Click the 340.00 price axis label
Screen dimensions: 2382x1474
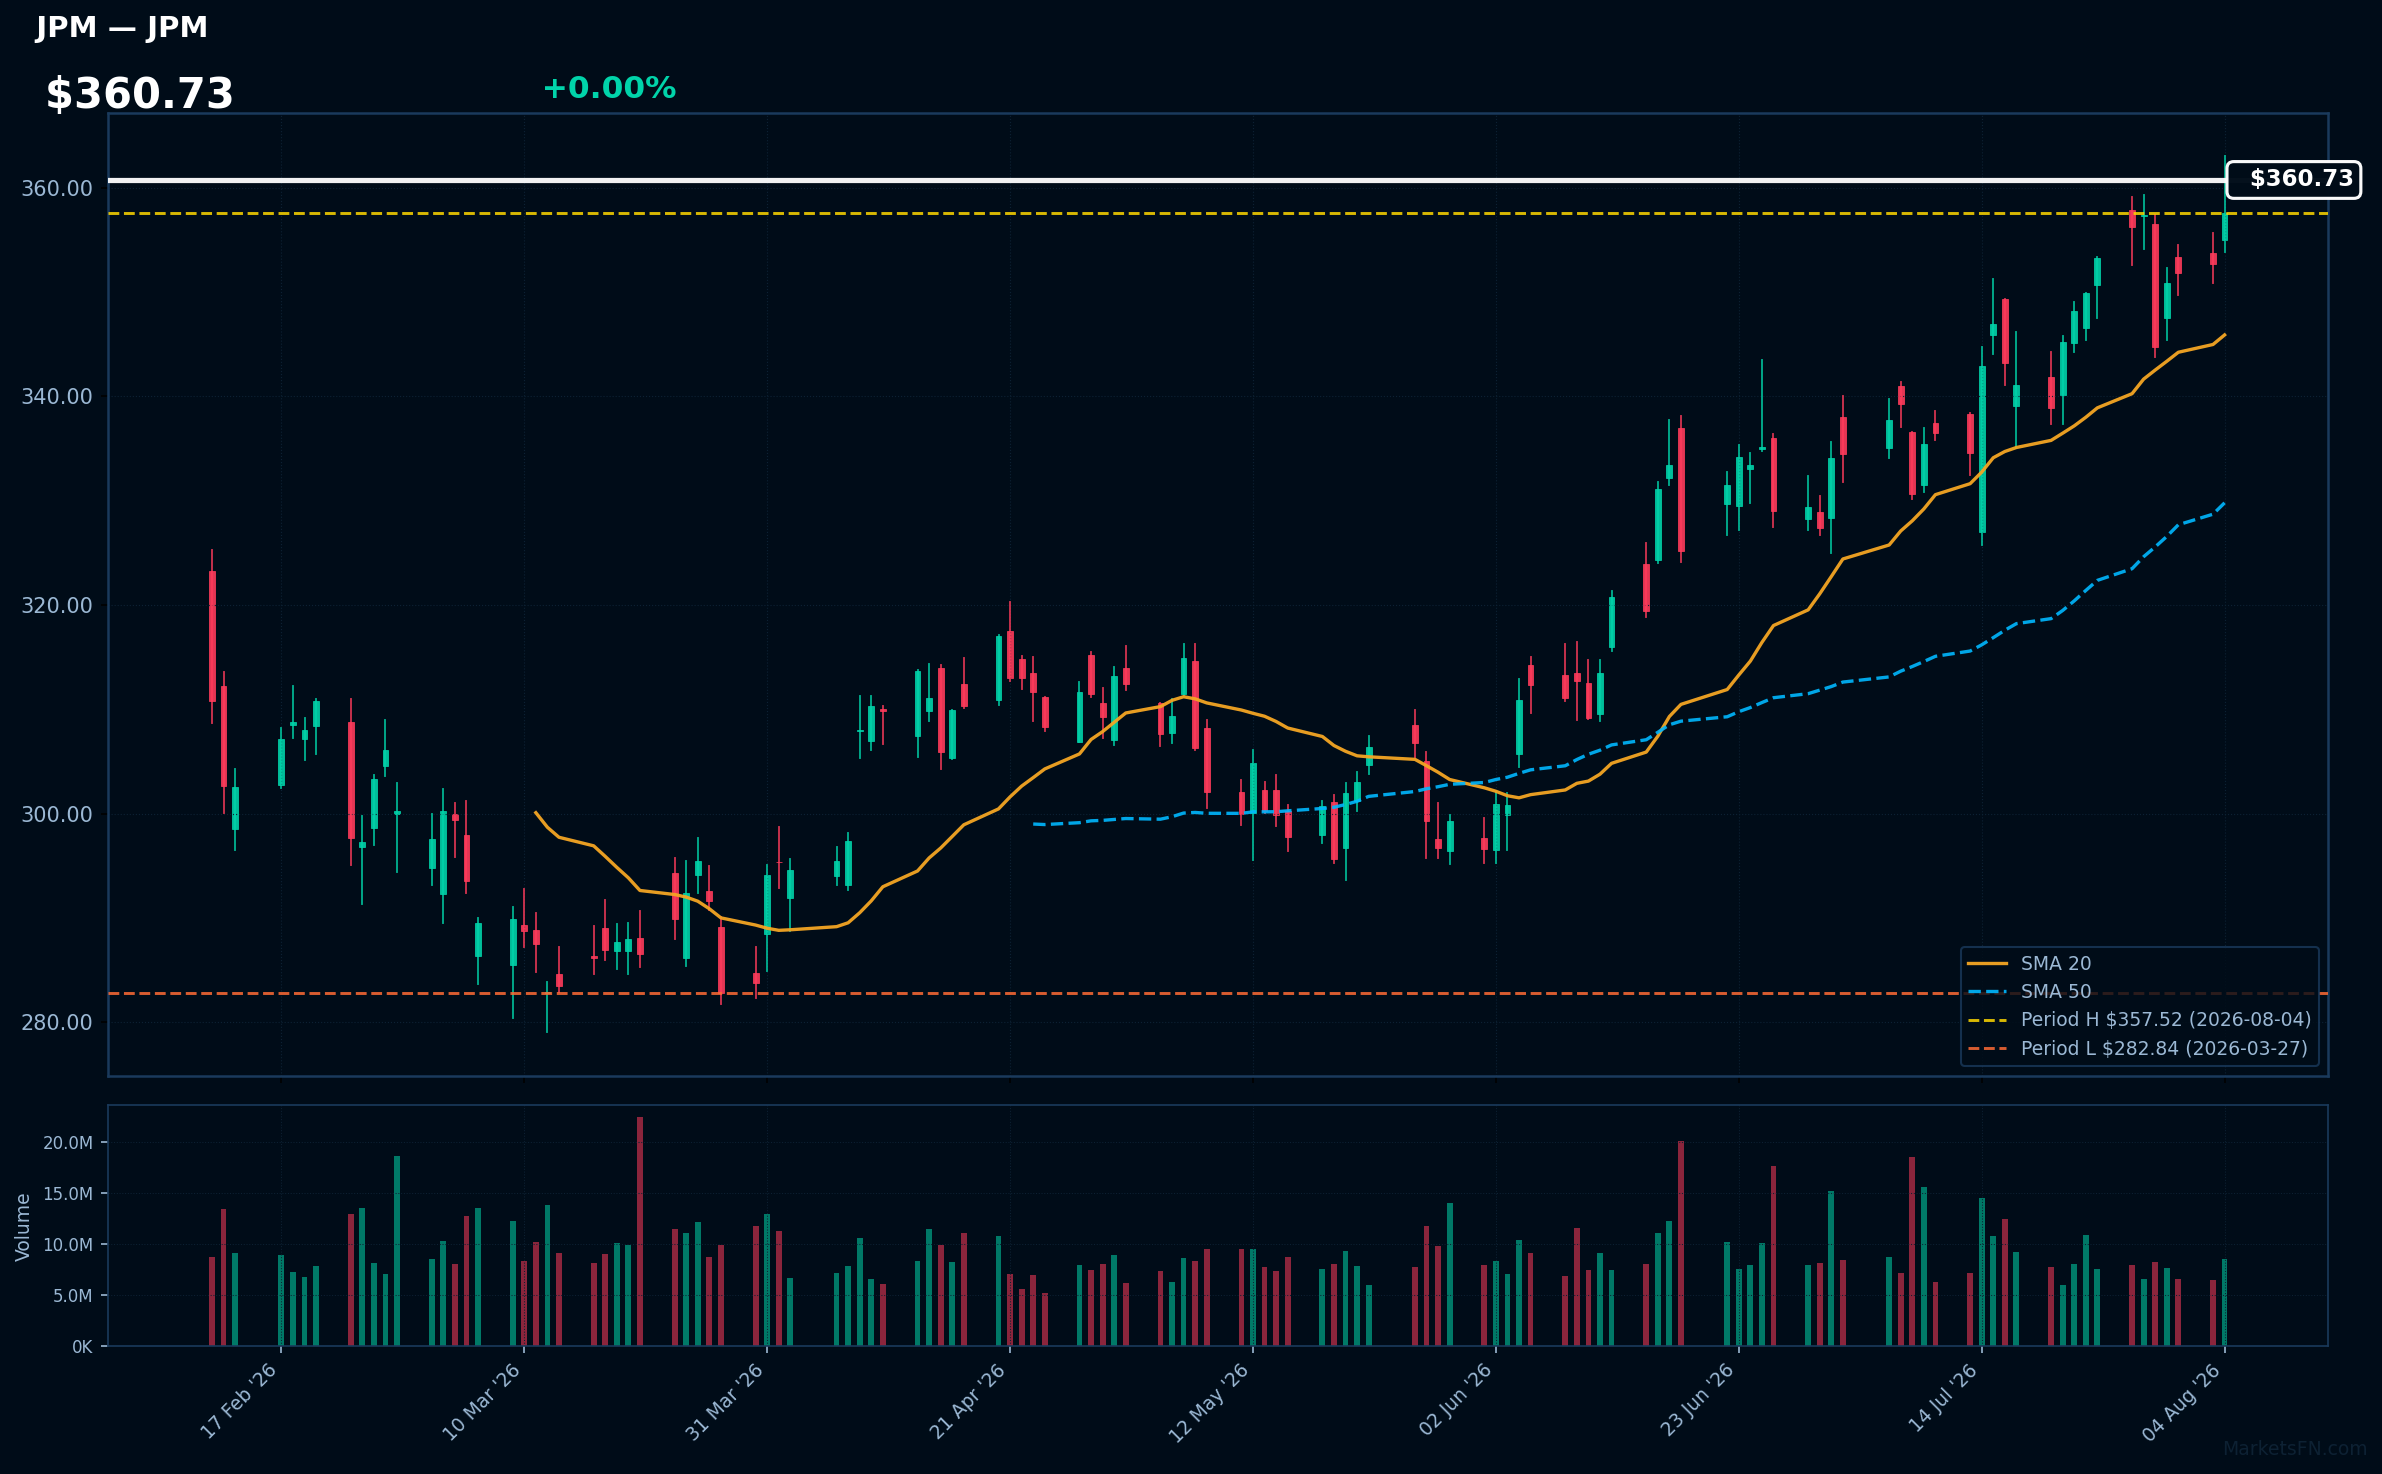coord(57,397)
